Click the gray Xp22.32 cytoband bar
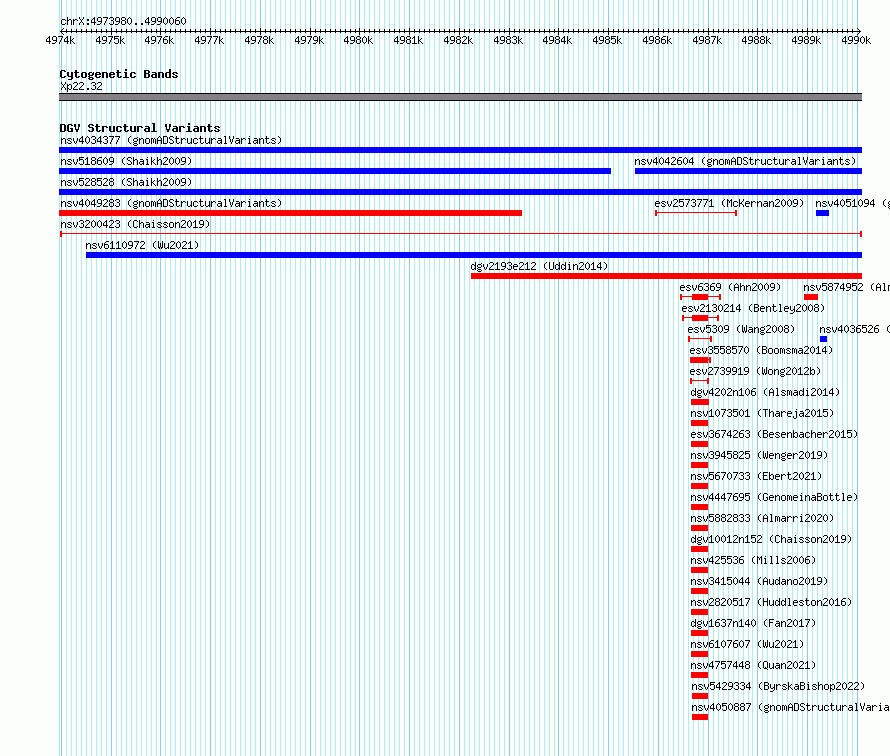The width and height of the screenshot is (890, 756). (x=460, y=97)
